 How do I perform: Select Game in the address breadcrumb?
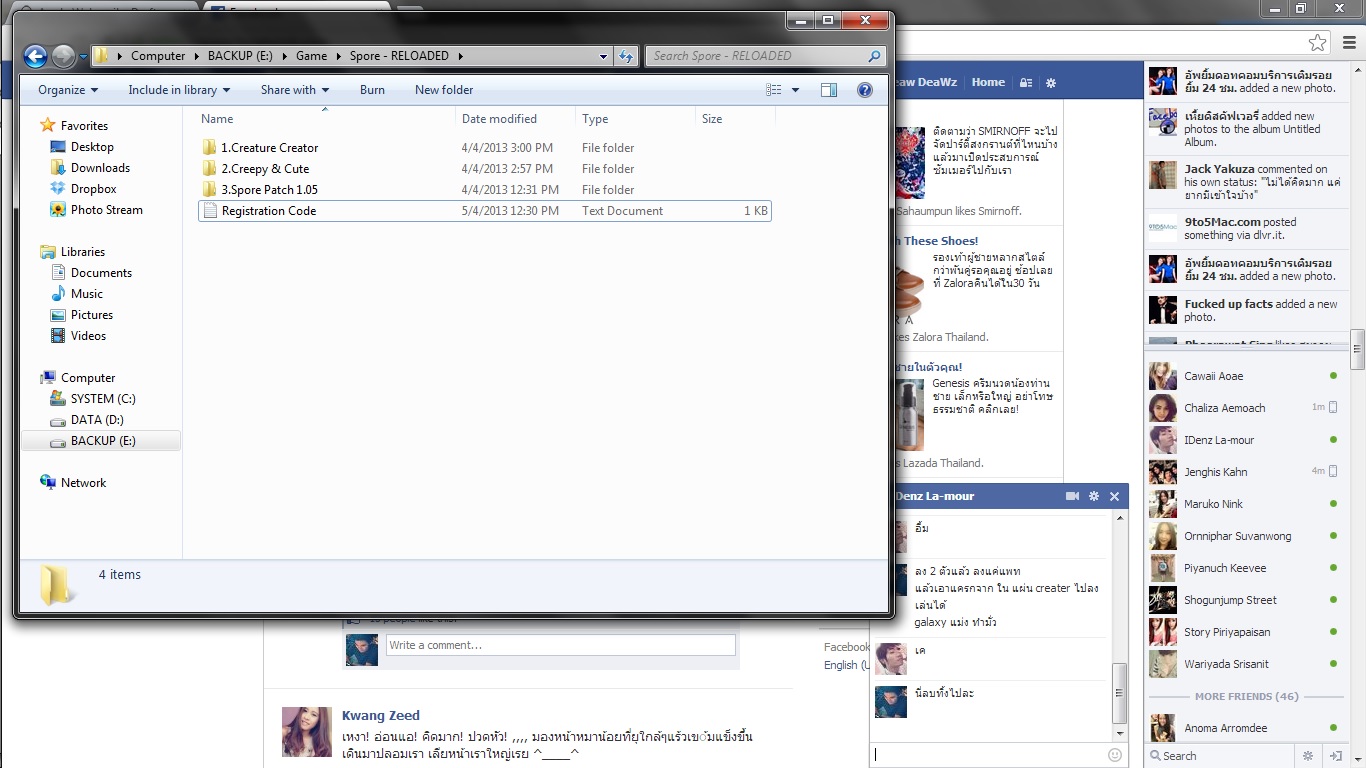pyautogui.click(x=312, y=56)
